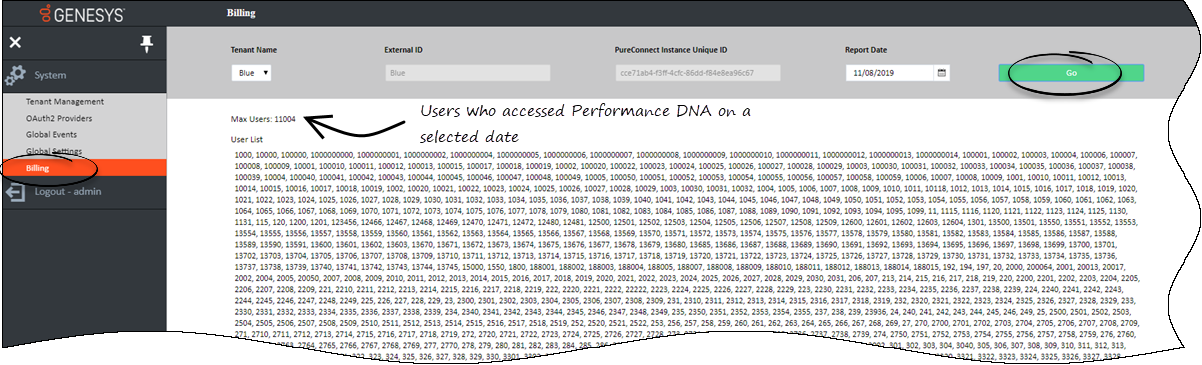Open OAuth2 Providers page
This screenshot has width=1202, height=365.
[x=59, y=118]
